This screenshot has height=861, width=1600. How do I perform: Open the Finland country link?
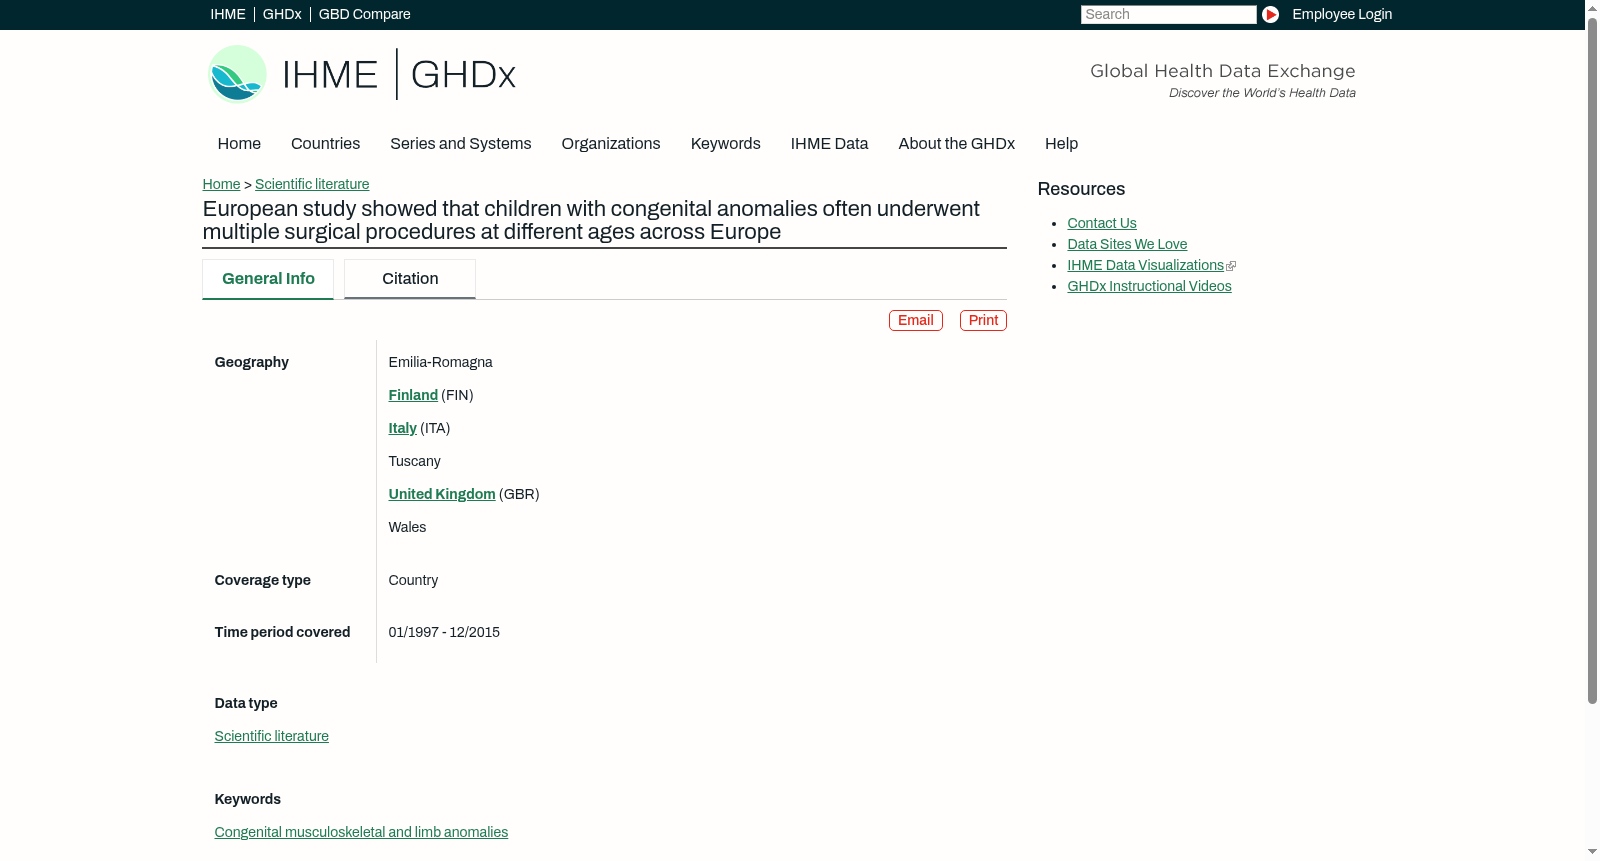point(413,395)
